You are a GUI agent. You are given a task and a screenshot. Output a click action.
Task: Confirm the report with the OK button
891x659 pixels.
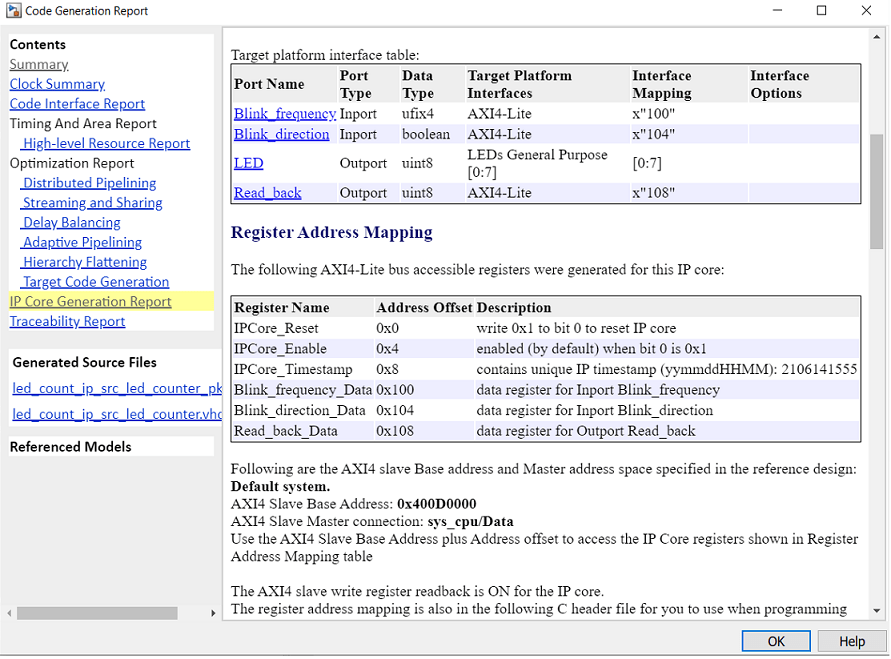tap(776, 641)
